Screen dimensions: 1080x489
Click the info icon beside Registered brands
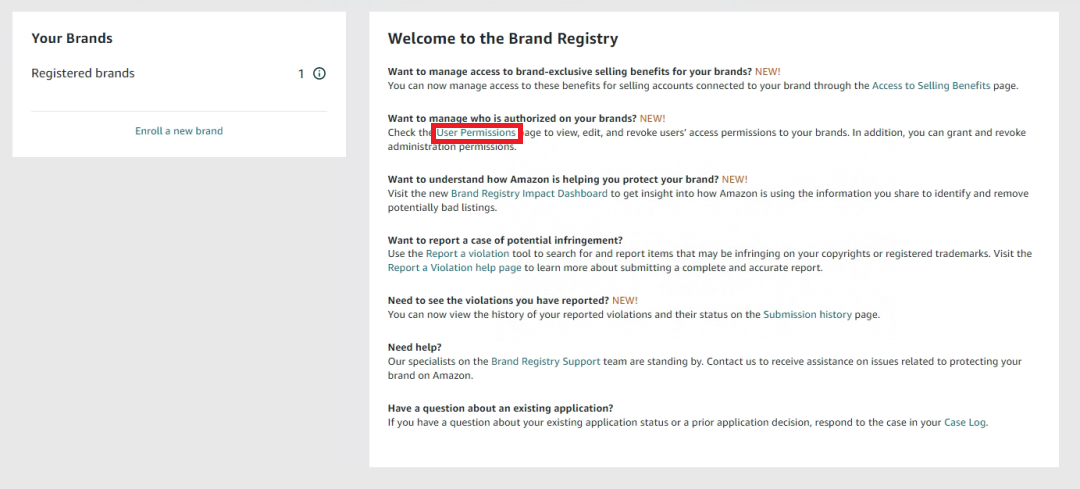(x=320, y=74)
